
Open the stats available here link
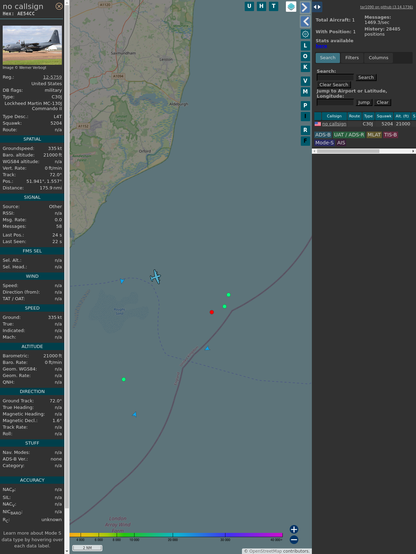[321, 46]
